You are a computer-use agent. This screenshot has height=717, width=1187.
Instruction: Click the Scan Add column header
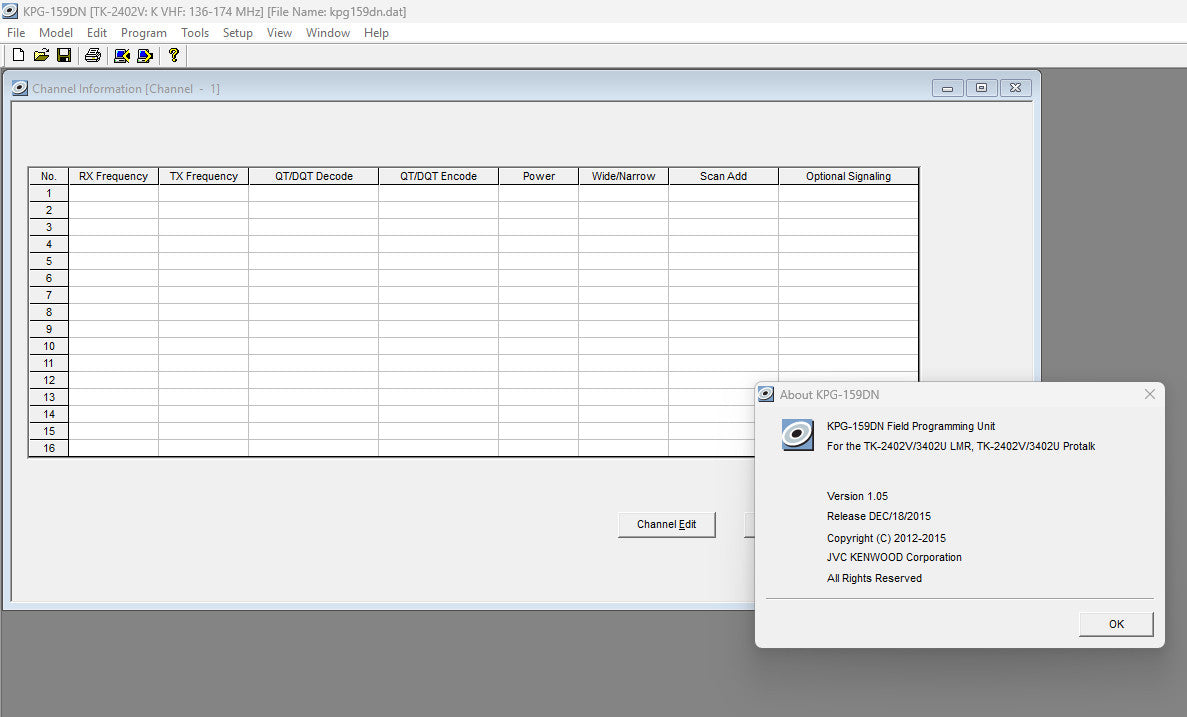point(723,176)
